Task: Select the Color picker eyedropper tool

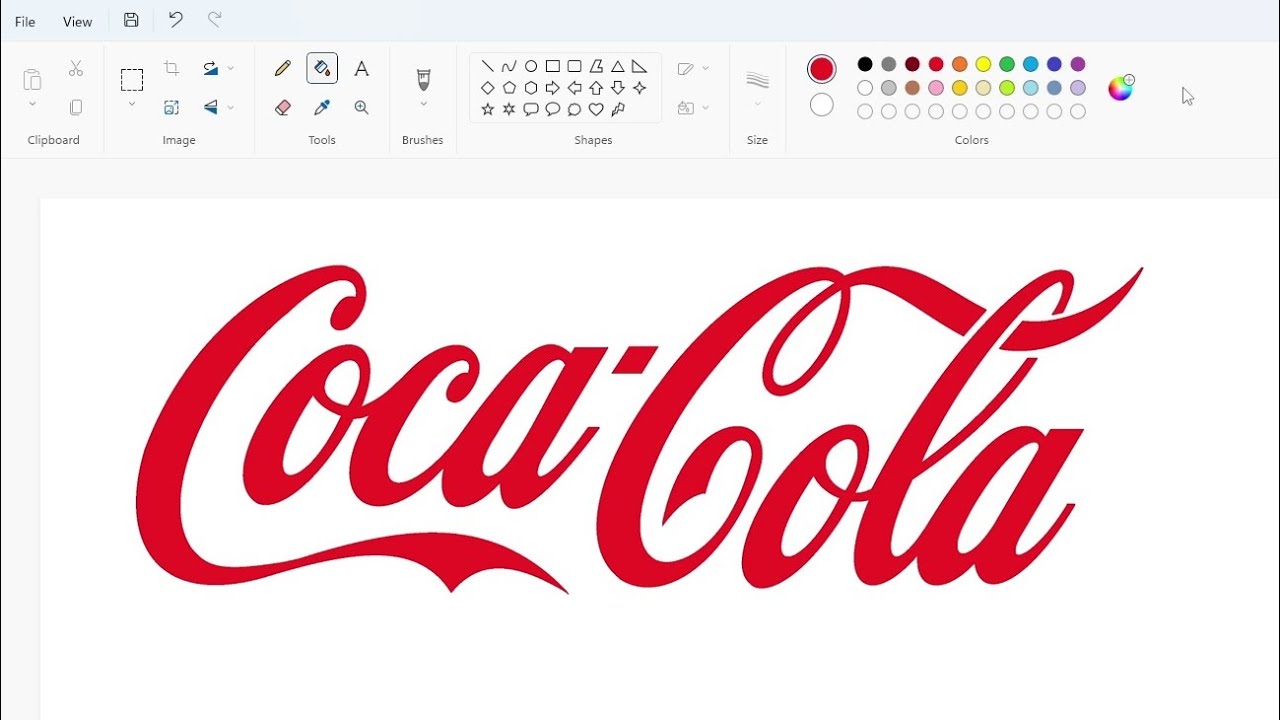Action: tap(322, 107)
